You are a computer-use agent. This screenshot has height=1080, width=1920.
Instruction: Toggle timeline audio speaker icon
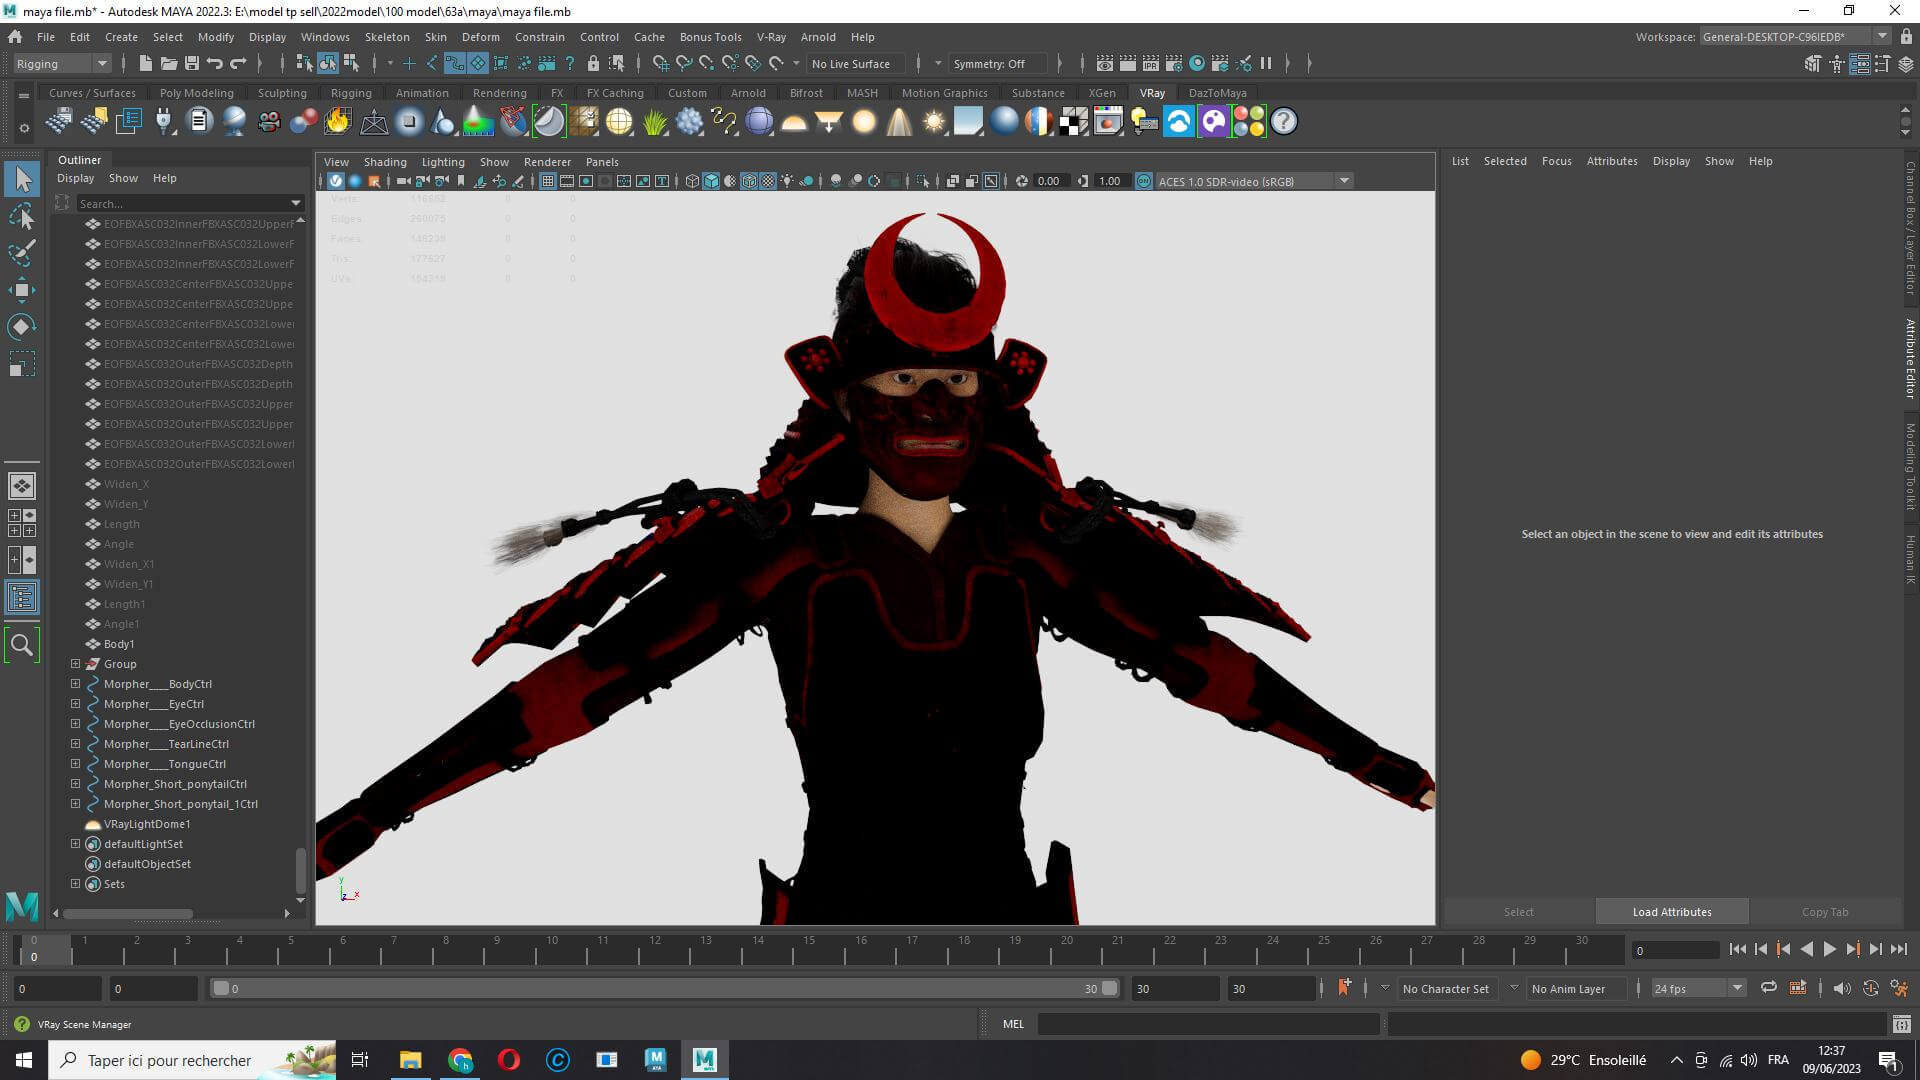click(1841, 988)
